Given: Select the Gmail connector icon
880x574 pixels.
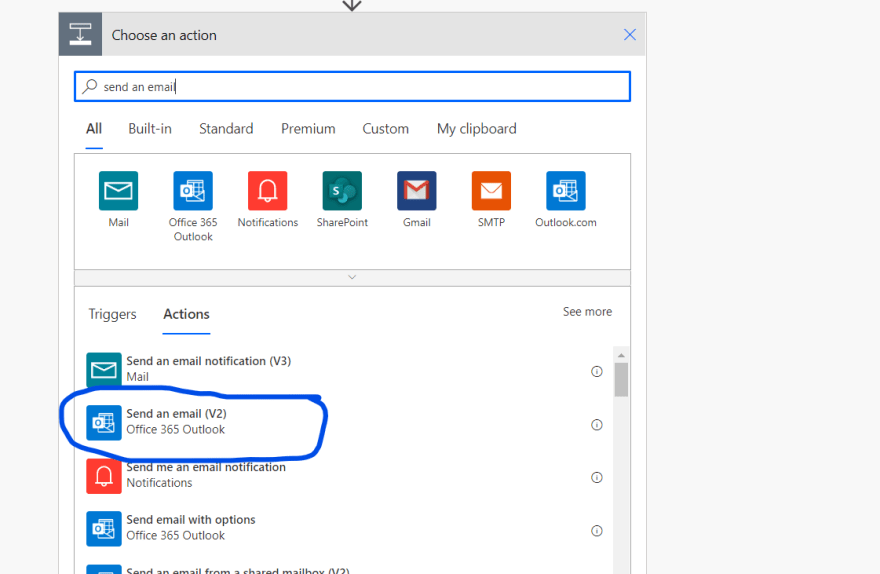Looking at the screenshot, I should [x=416, y=191].
